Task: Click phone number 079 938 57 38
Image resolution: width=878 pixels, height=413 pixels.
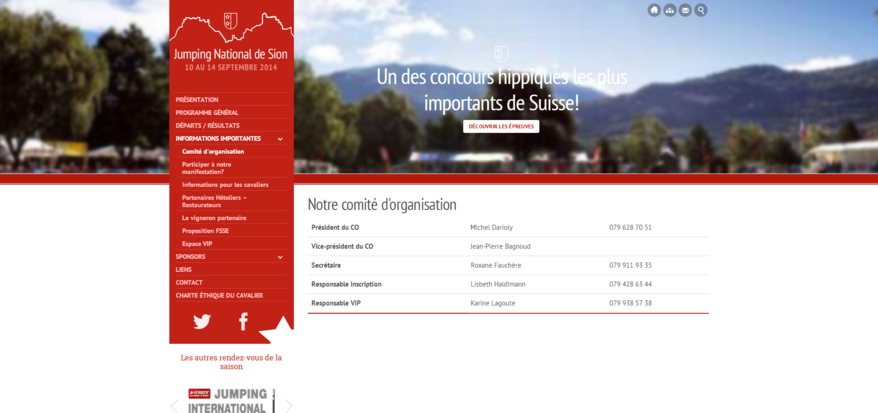Action: click(x=631, y=303)
